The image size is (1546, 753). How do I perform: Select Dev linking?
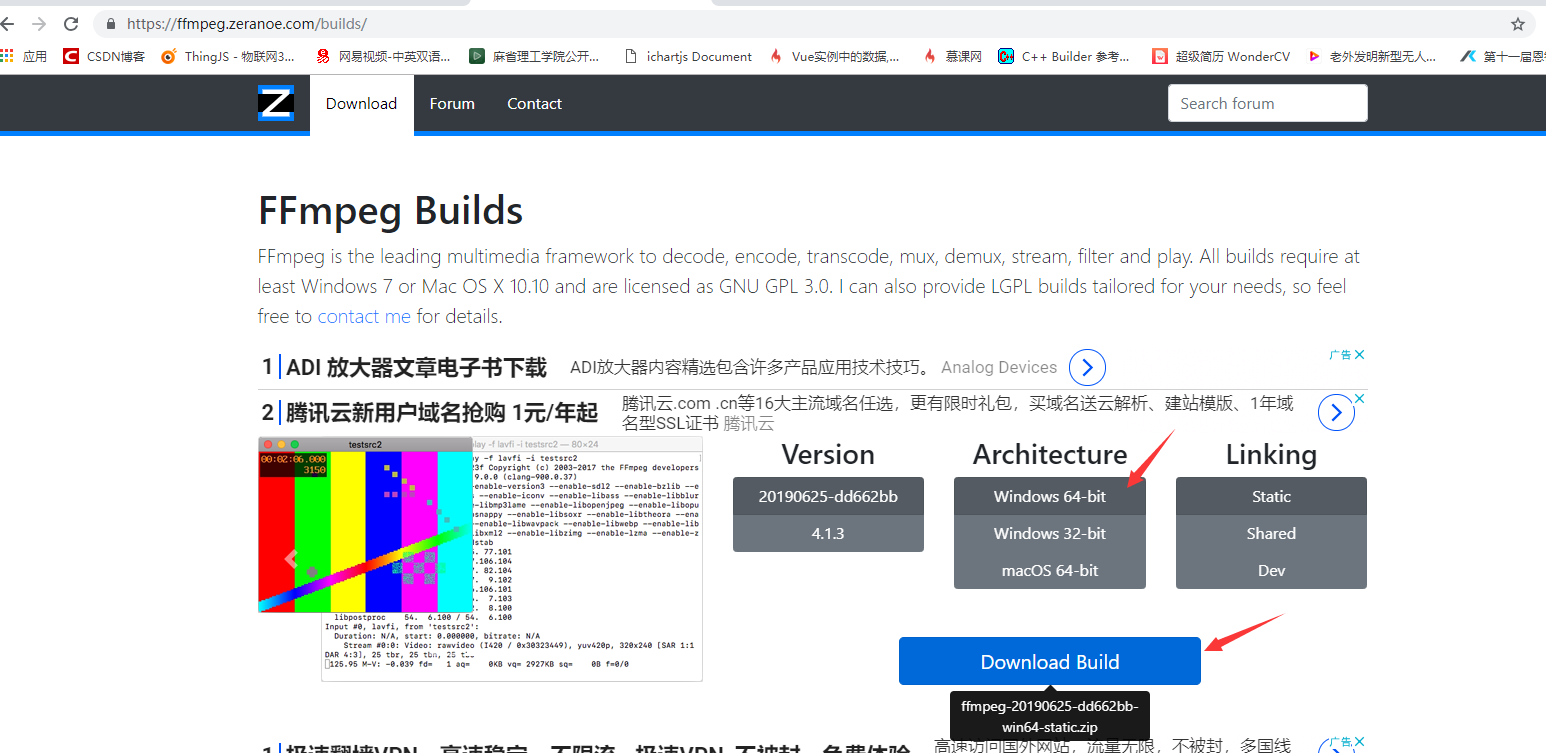tap(1271, 570)
